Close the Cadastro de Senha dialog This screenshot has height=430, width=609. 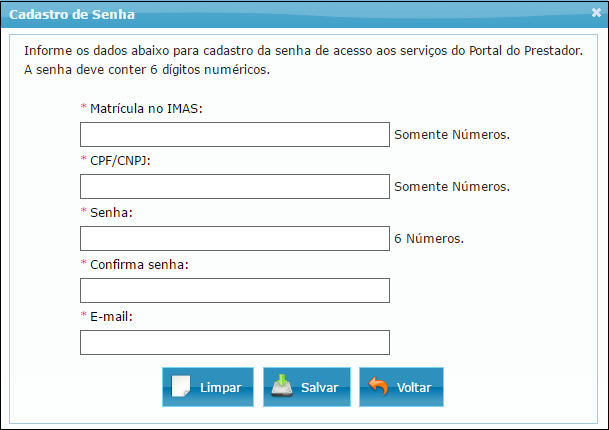coord(596,14)
